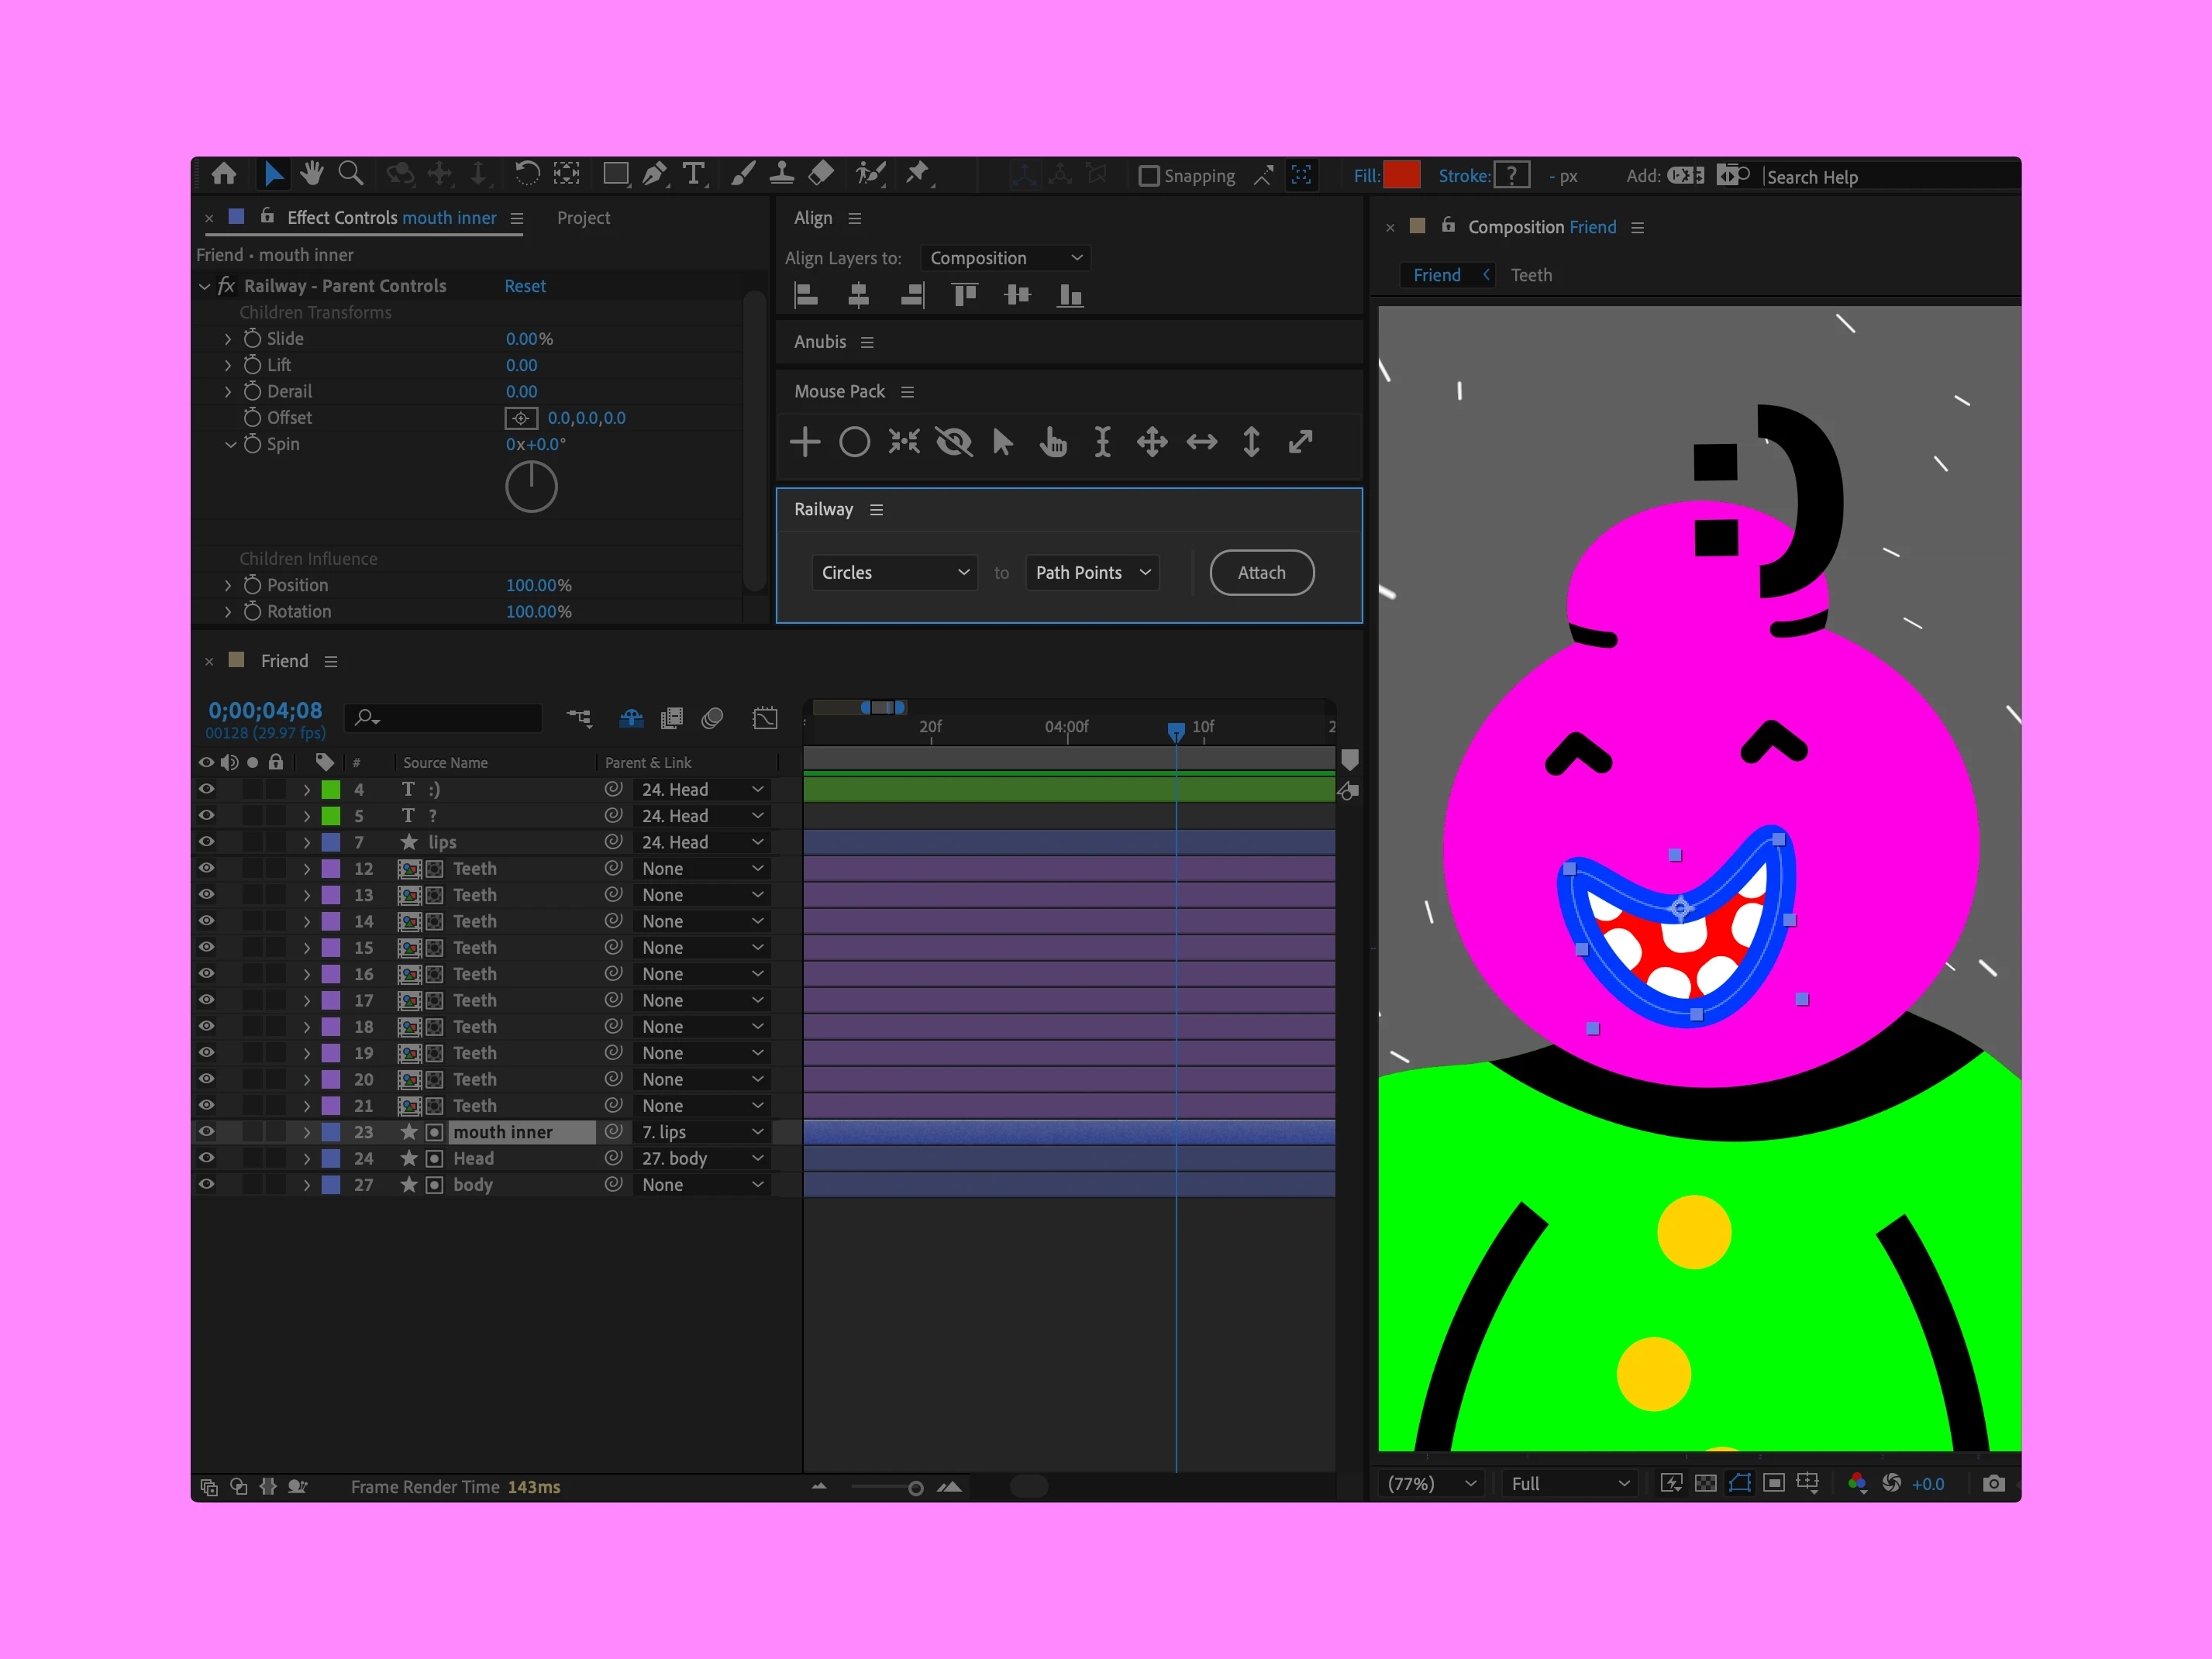Select the Type tool in the toolbar
This screenshot has width=2212, height=1659.
(x=694, y=174)
